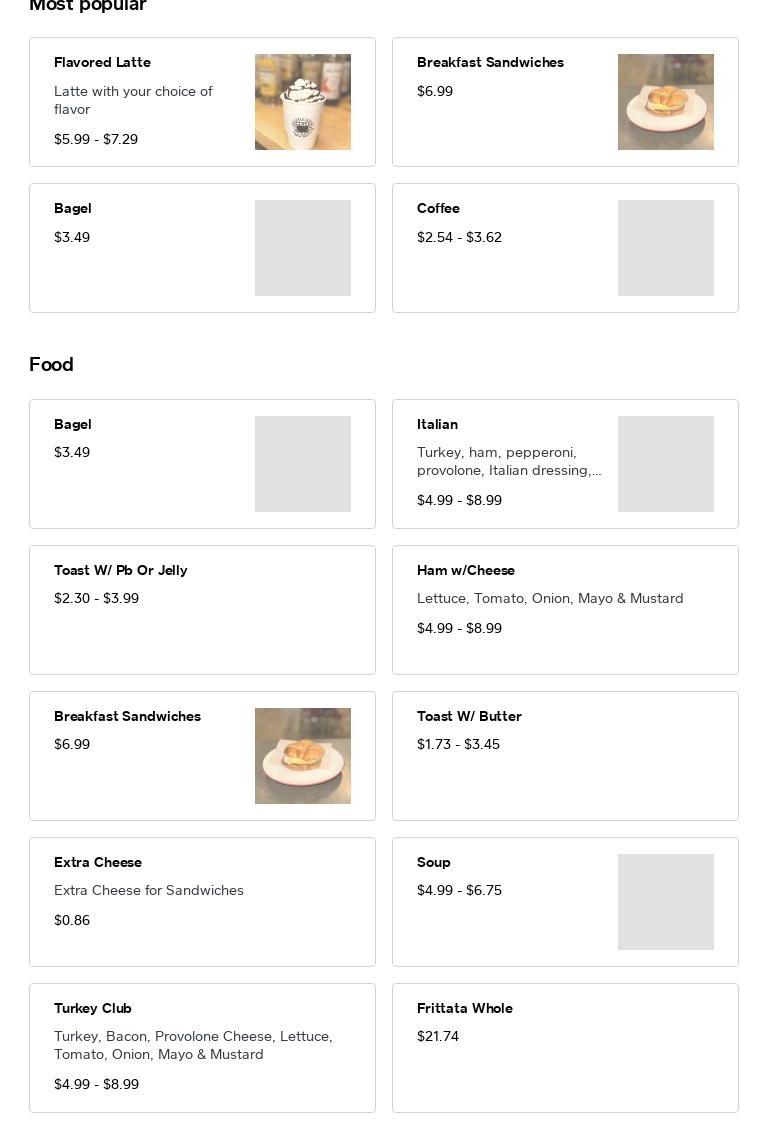Open the Ham w/Cheese item

[x=466, y=570]
